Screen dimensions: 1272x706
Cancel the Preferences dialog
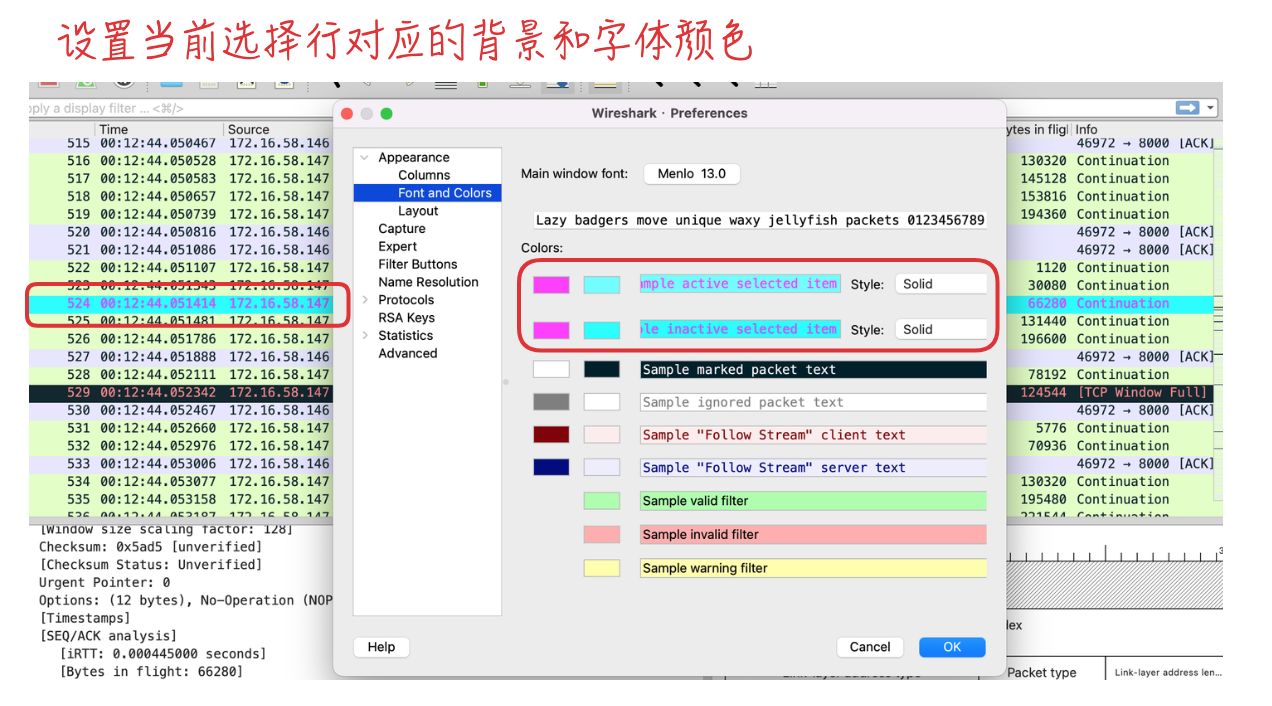click(870, 647)
